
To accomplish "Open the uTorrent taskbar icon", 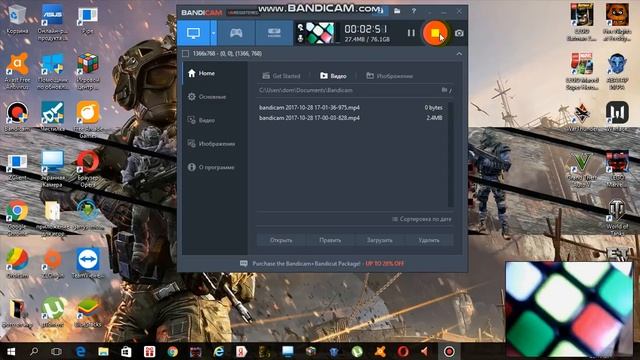I will [357, 351].
